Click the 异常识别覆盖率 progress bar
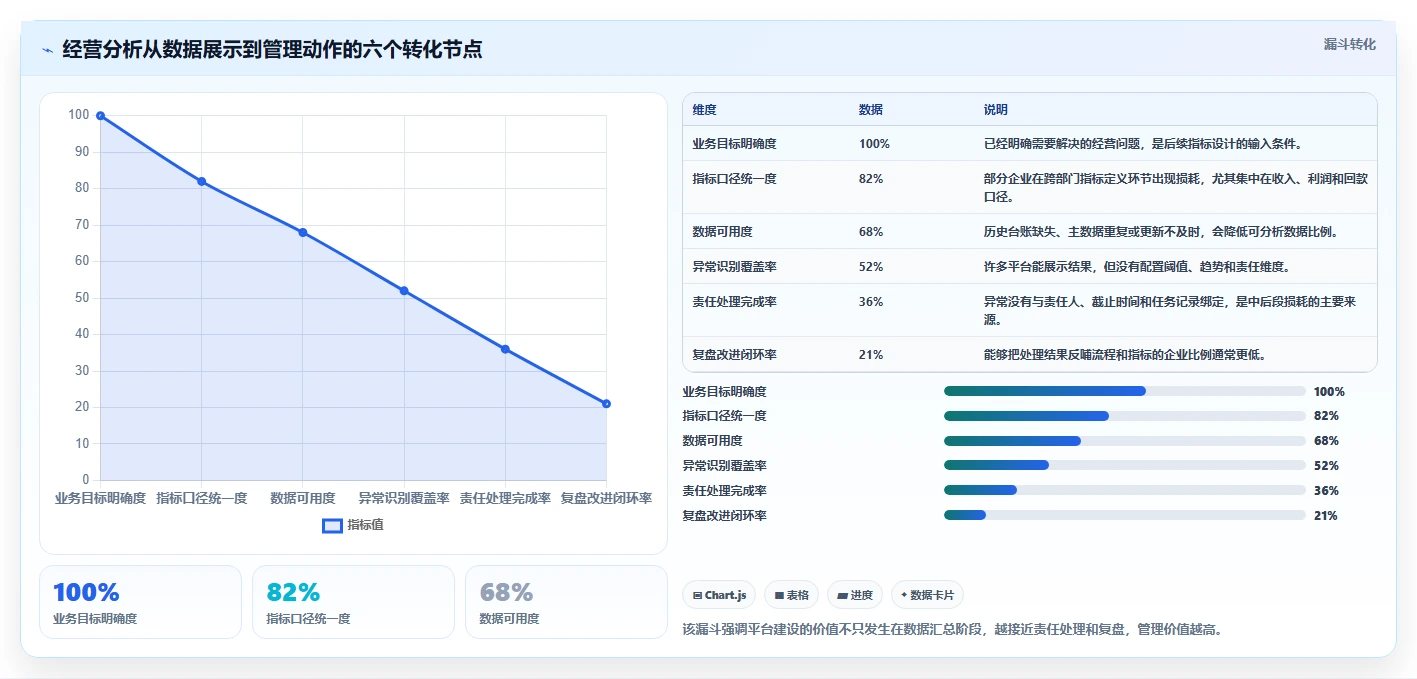Viewport: 1417px width, 679px height. pos(1125,465)
